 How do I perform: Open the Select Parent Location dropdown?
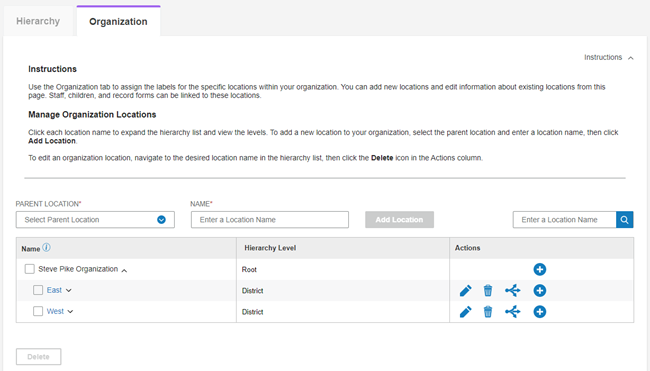point(95,220)
